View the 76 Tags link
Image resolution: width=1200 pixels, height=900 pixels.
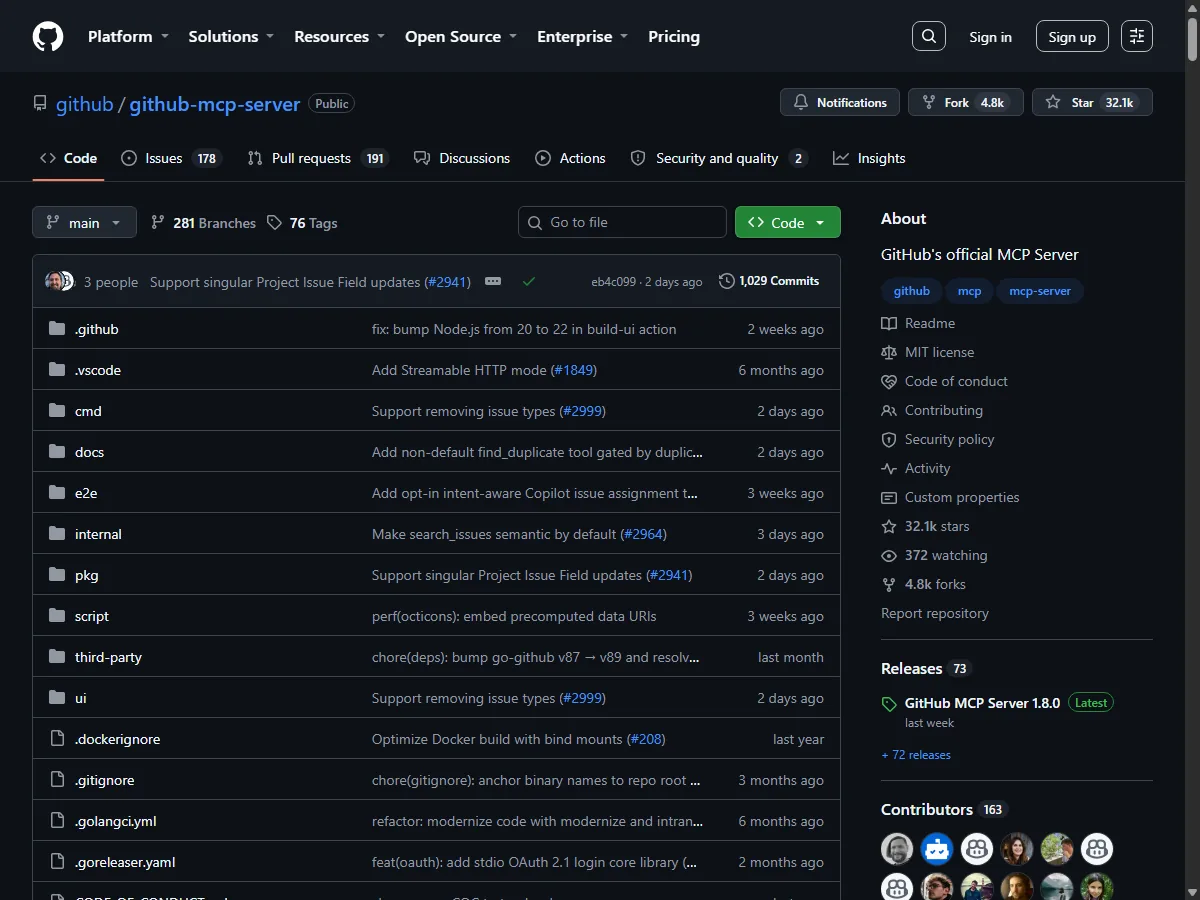pos(302,223)
